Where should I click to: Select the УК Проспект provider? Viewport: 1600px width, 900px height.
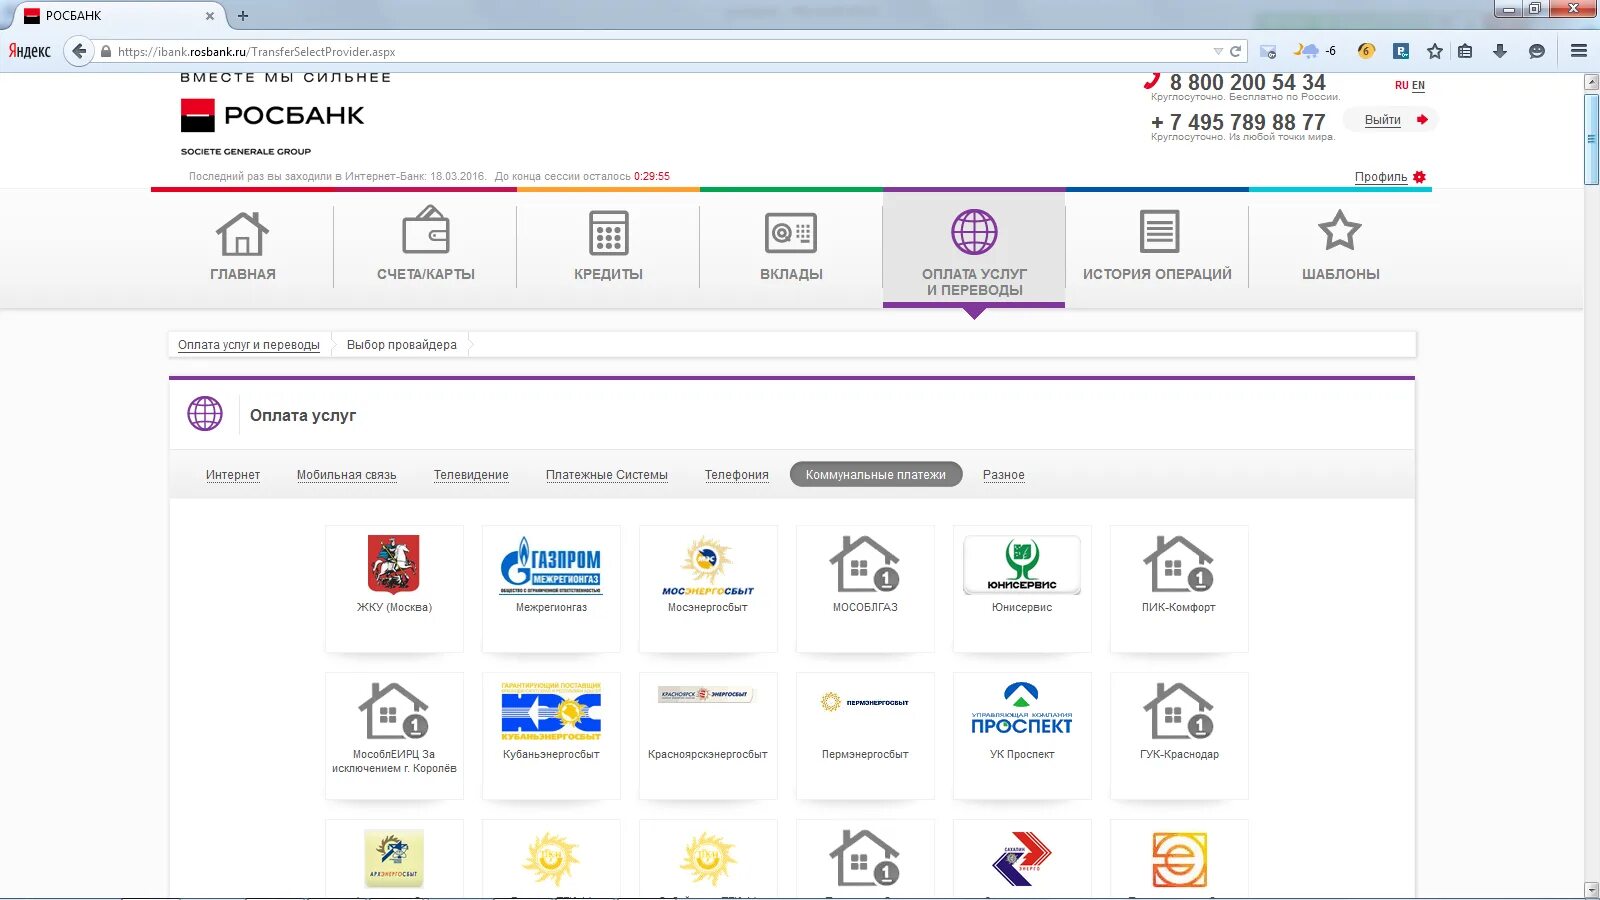pyautogui.click(x=1022, y=736)
